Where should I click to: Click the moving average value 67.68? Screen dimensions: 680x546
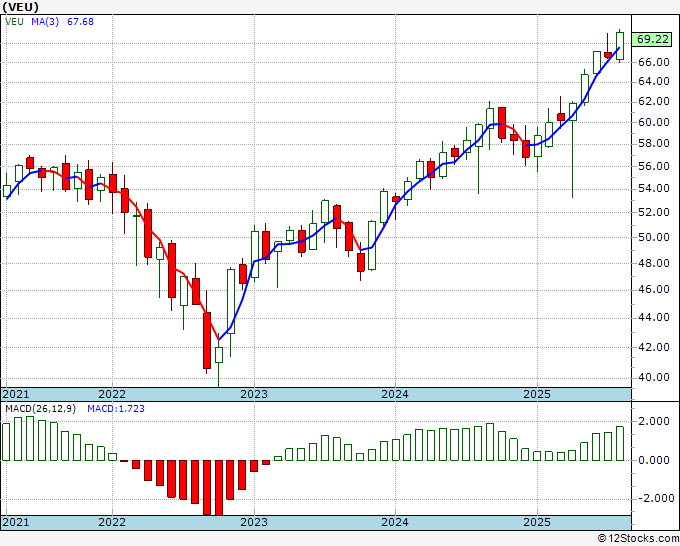[x=80, y=22]
